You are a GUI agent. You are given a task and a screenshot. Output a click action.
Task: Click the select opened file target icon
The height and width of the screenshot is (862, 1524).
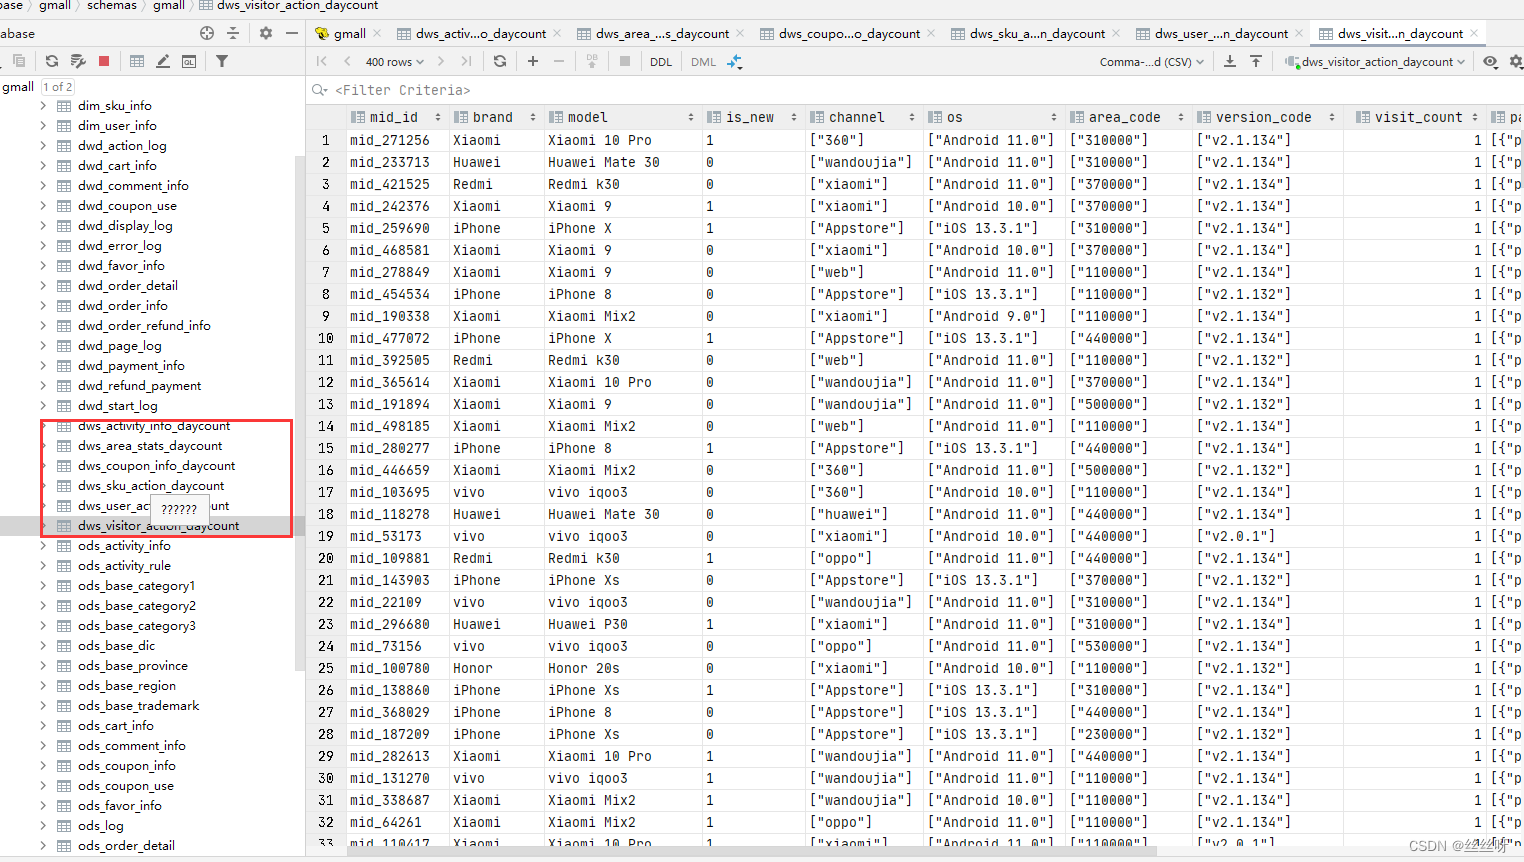207,33
